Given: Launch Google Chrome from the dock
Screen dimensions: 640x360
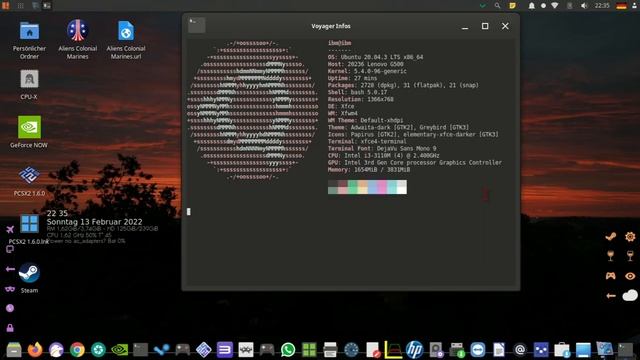Looking at the screenshot, I should click(x=77, y=350).
